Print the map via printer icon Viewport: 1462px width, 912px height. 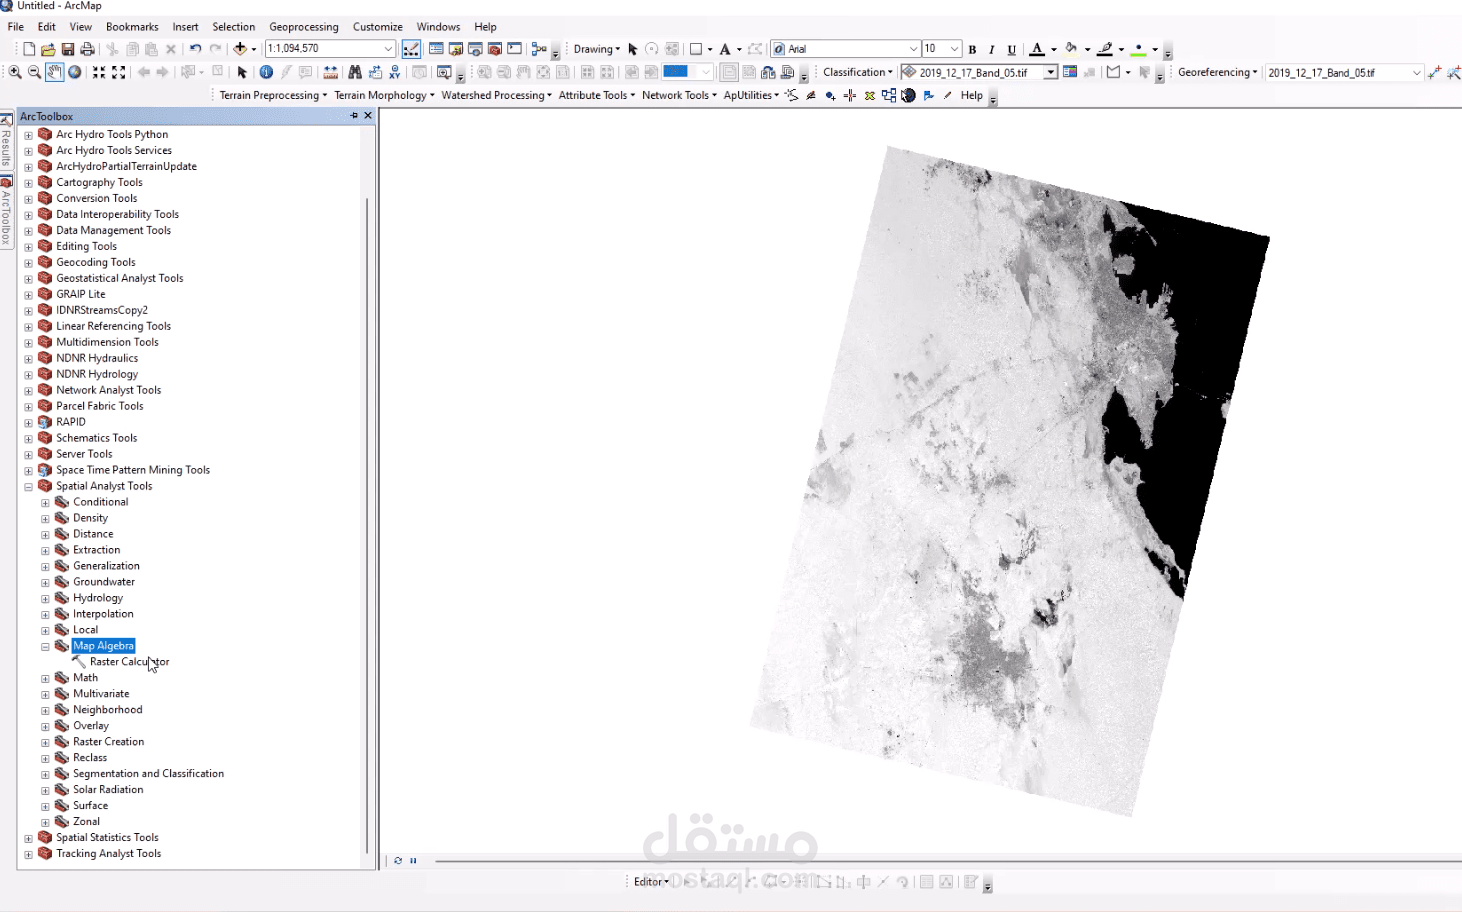pos(87,49)
